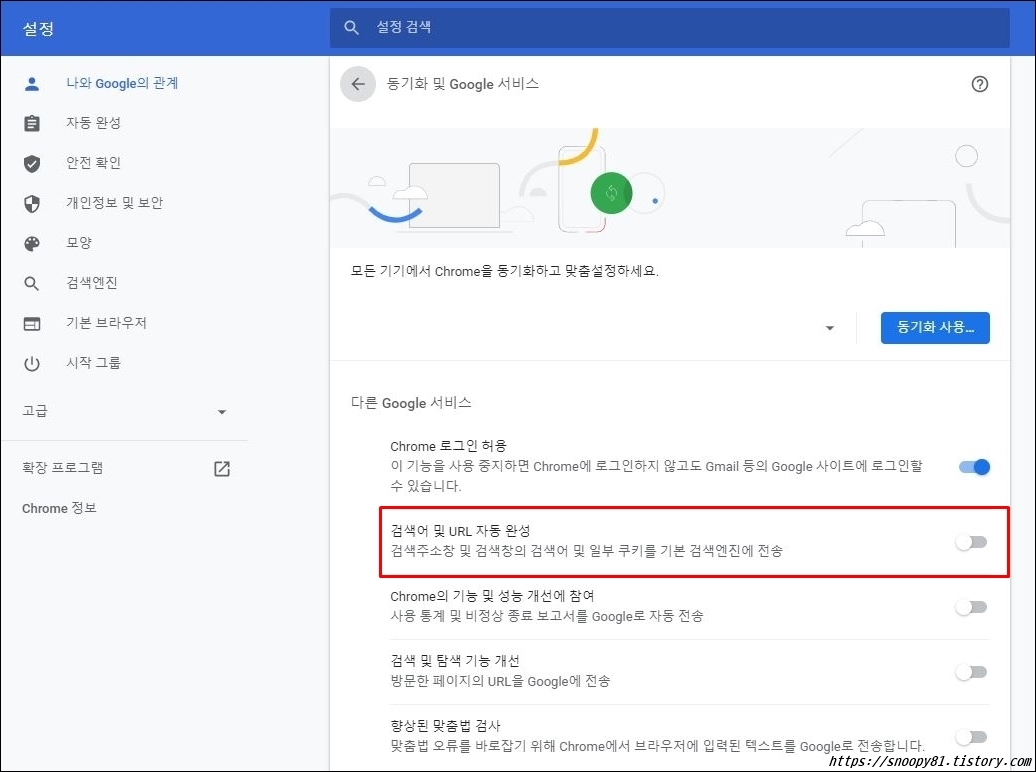This screenshot has width=1036, height=772.
Task: Click the browser window icon for 기본 브라우저
Action: coord(32,323)
